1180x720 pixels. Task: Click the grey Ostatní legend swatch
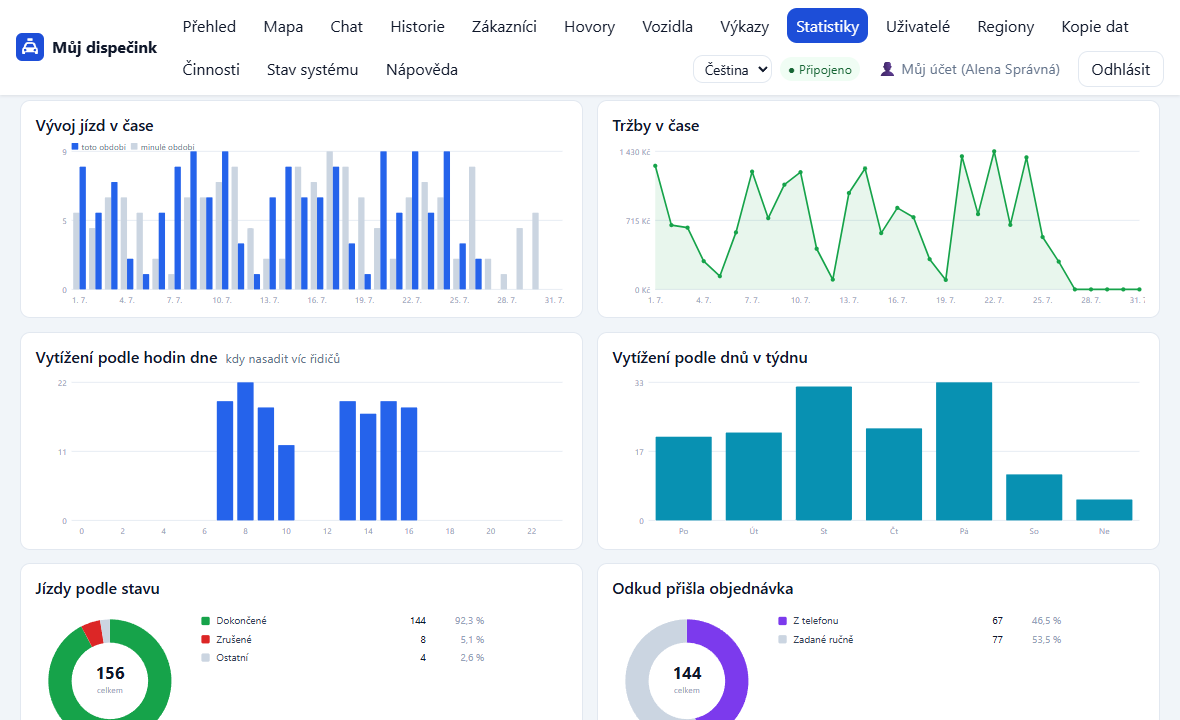[205, 658]
